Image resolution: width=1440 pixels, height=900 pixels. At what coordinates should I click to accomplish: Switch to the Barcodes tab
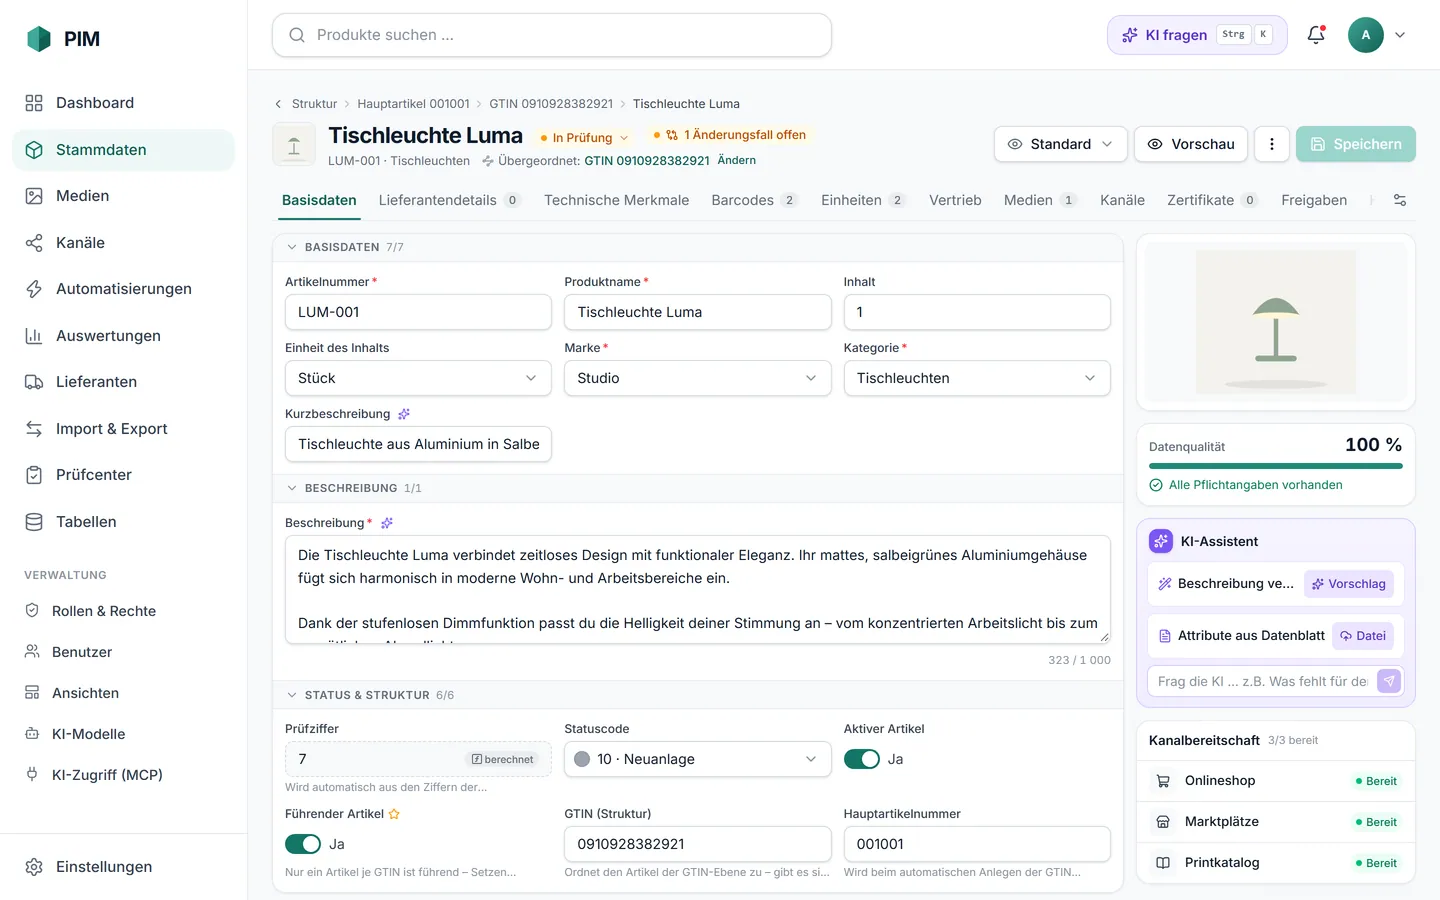pos(754,200)
